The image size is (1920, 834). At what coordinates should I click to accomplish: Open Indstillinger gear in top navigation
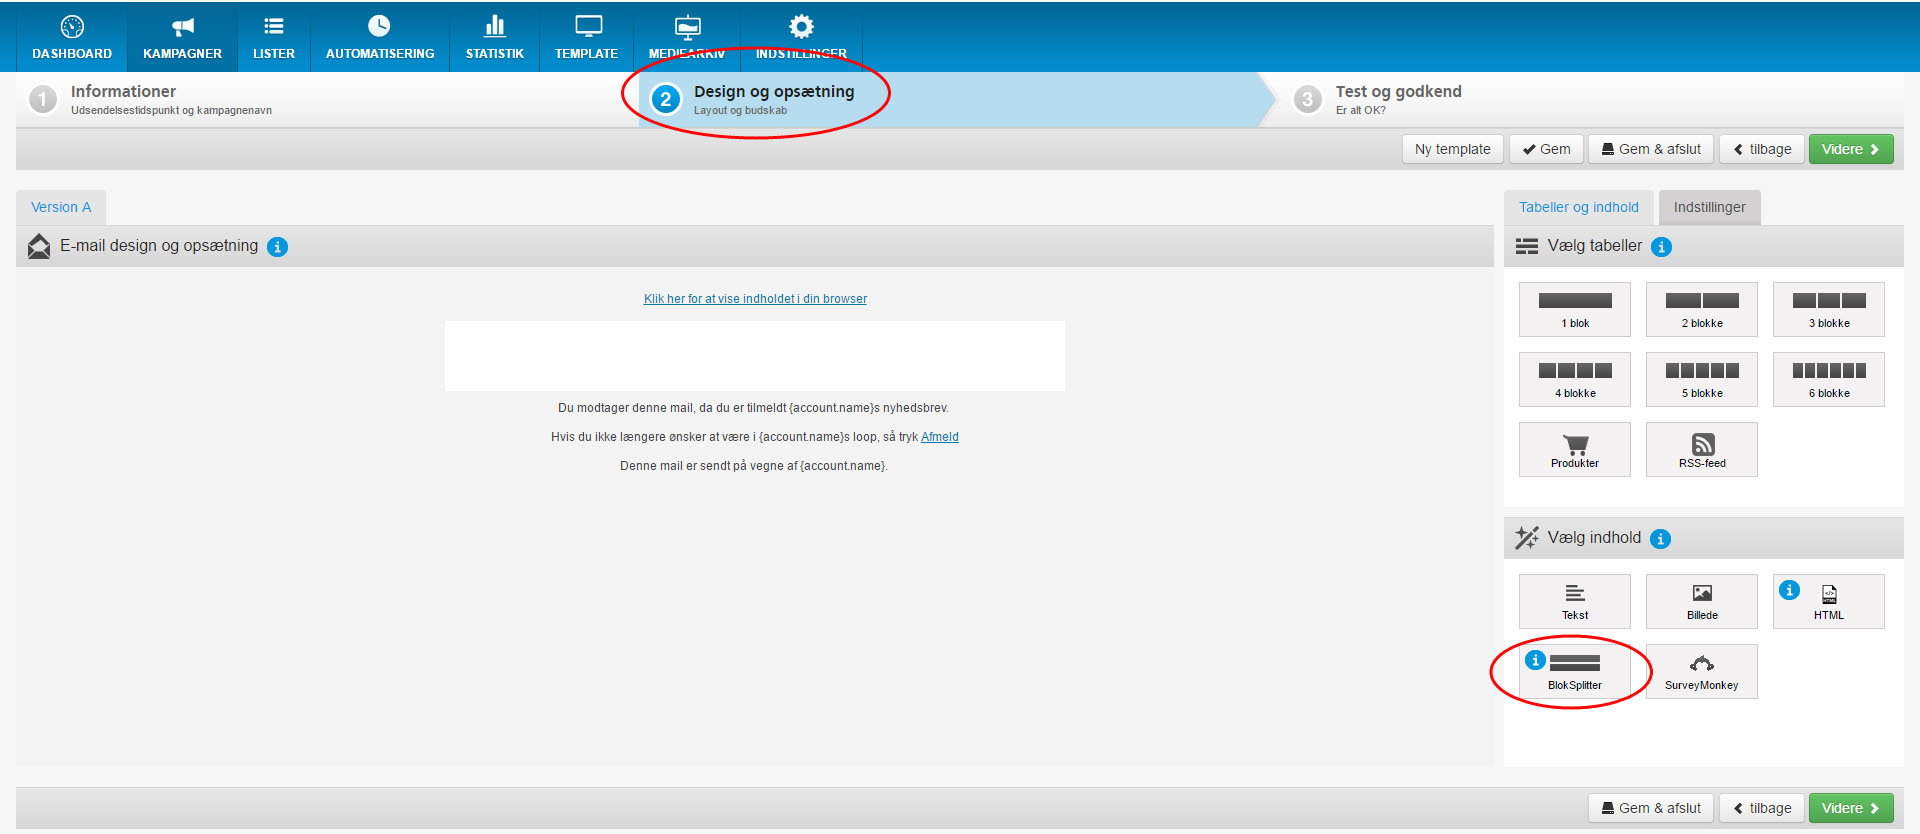click(801, 37)
